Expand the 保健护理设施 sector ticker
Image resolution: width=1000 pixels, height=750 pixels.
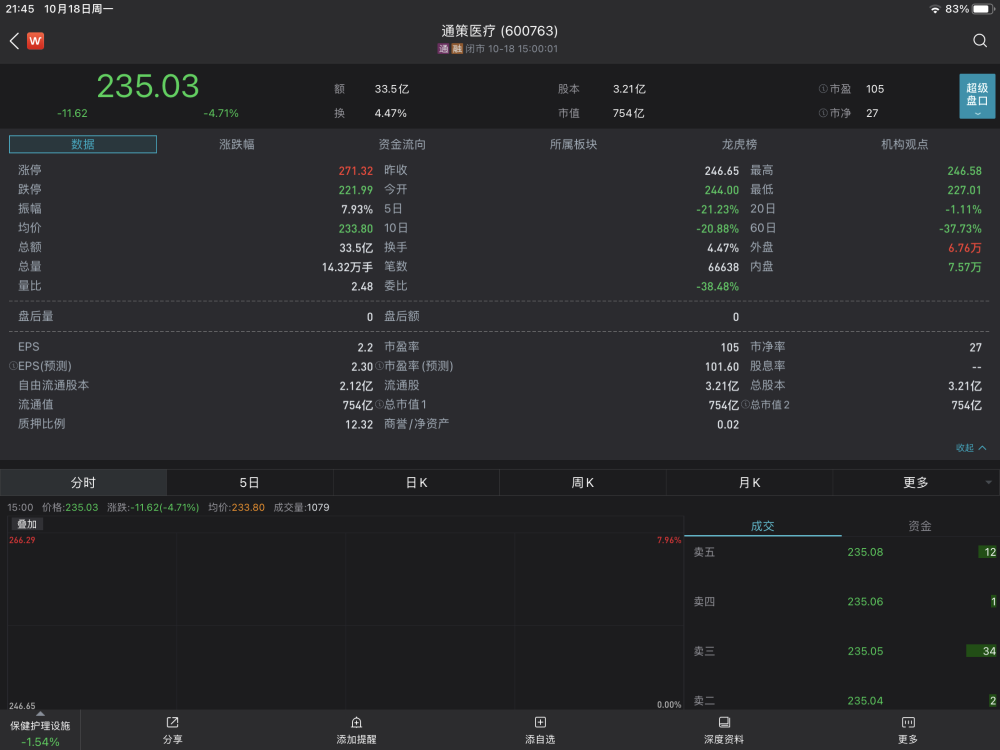coord(40,730)
